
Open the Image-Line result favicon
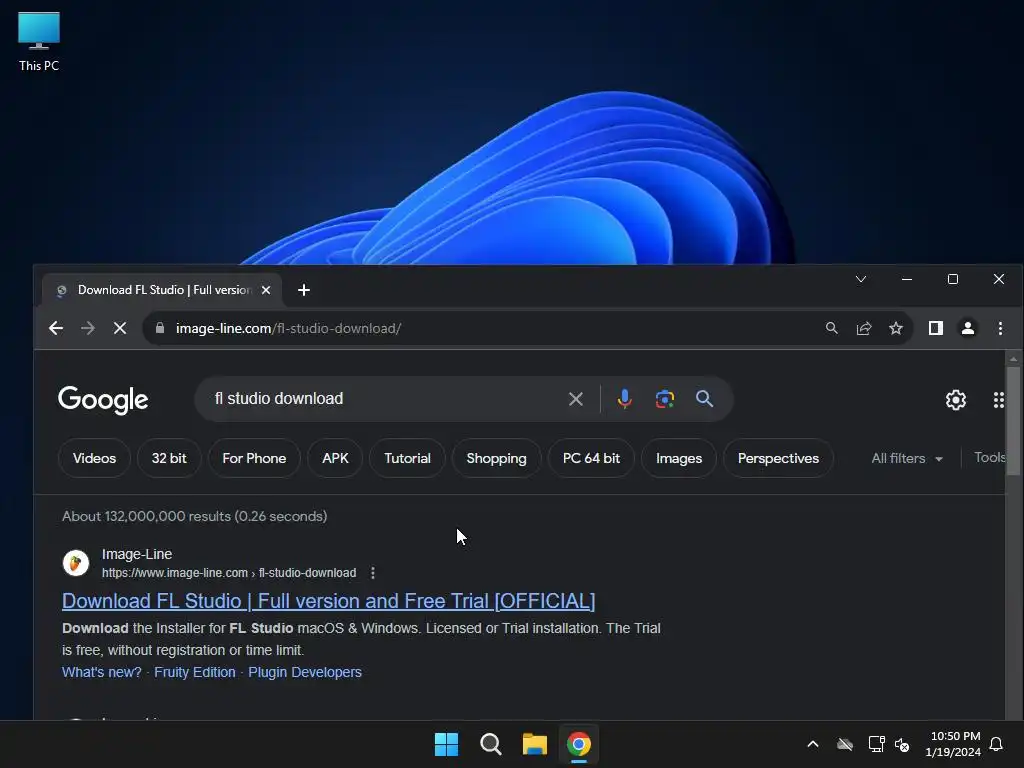pyautogui.click(x=76, y=562)
